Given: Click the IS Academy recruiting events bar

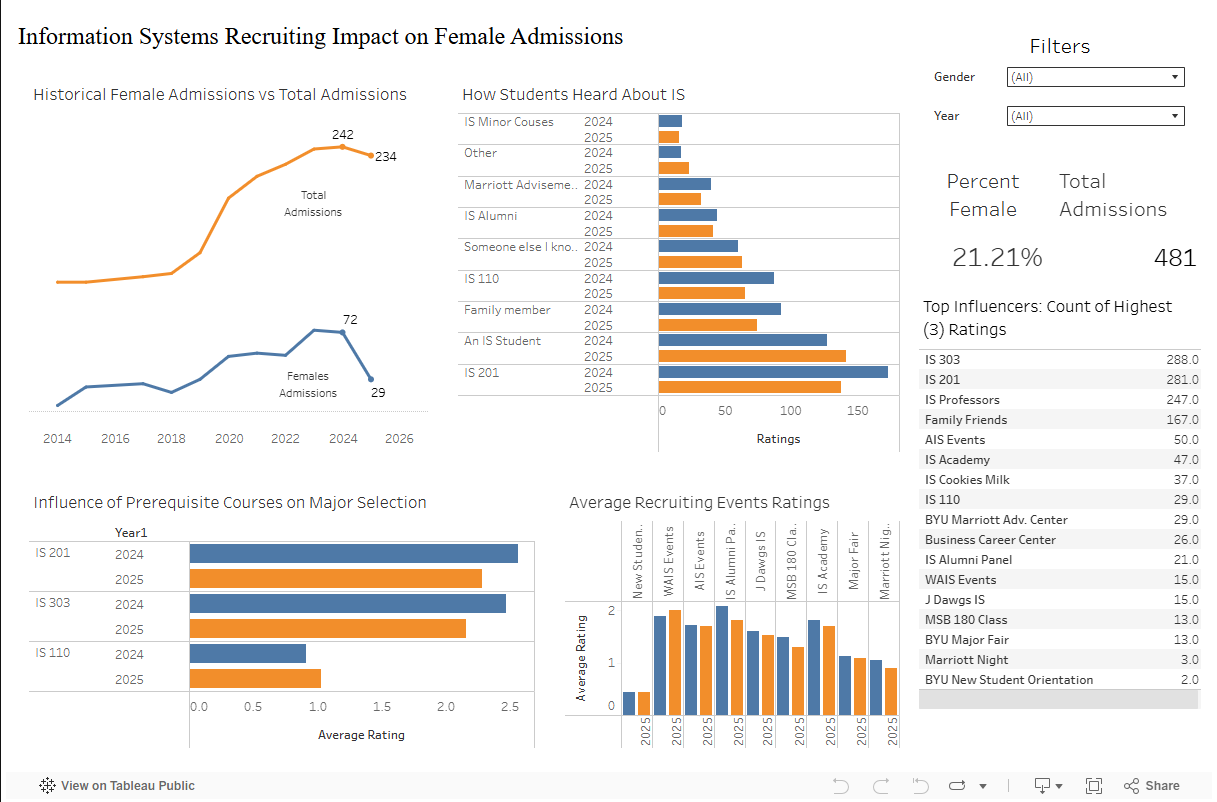Looking at the screenshot, I should pos(817,660).
